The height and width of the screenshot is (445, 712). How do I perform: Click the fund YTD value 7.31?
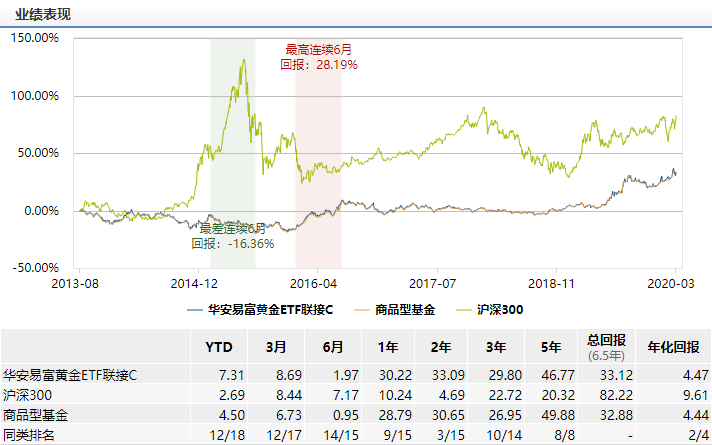point(232,375)
